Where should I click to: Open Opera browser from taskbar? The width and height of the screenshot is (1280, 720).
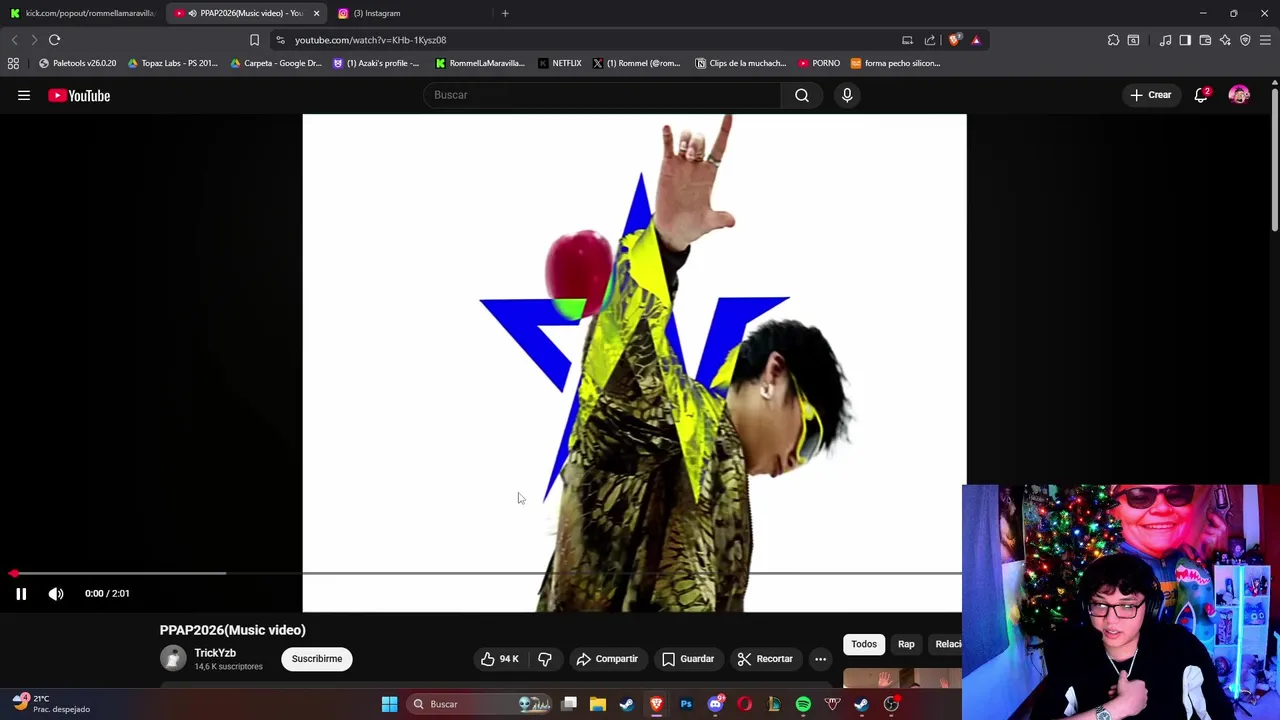click(744, 704)
